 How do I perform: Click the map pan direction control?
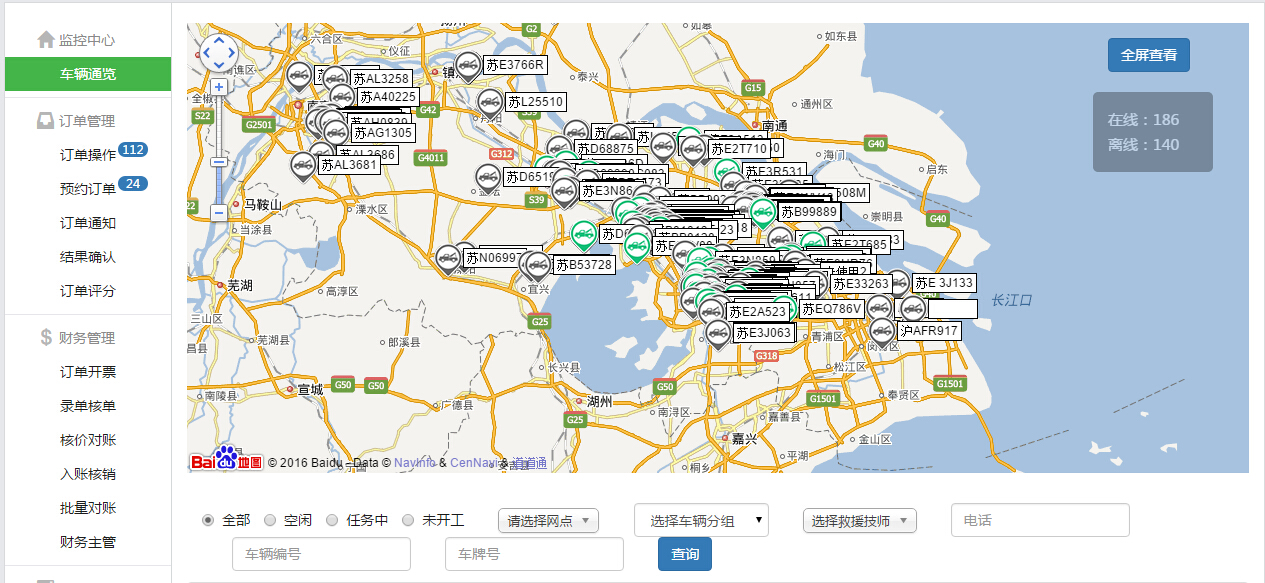(219, 53)
